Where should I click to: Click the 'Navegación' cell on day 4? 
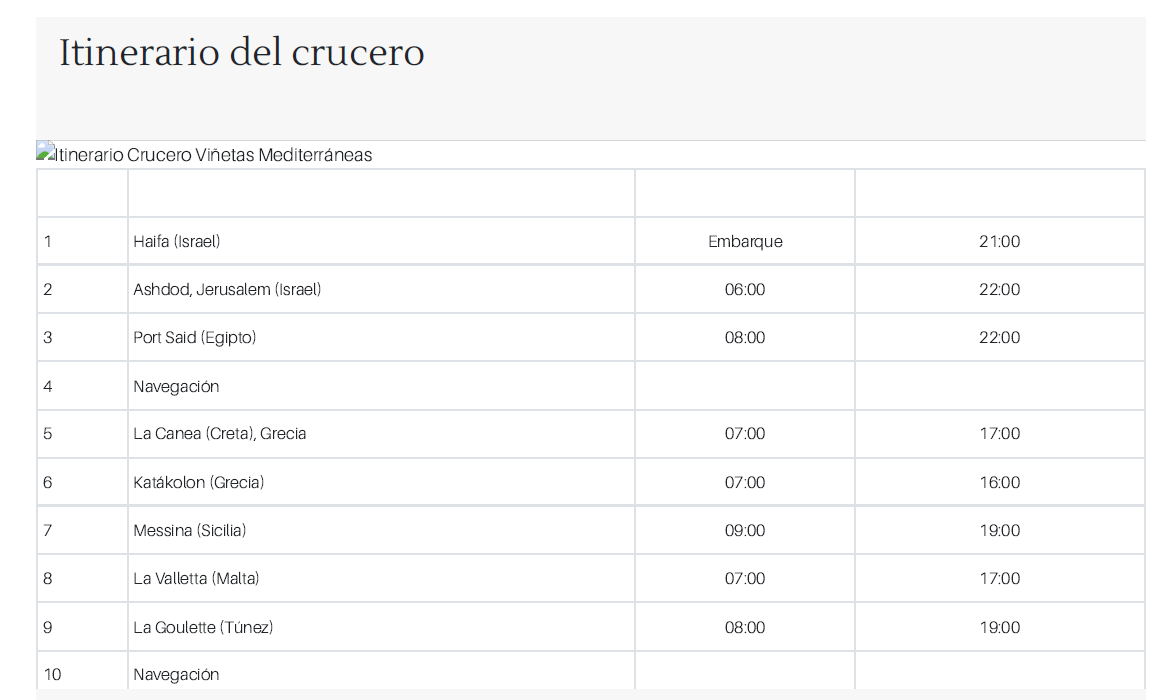pos(176,386)
